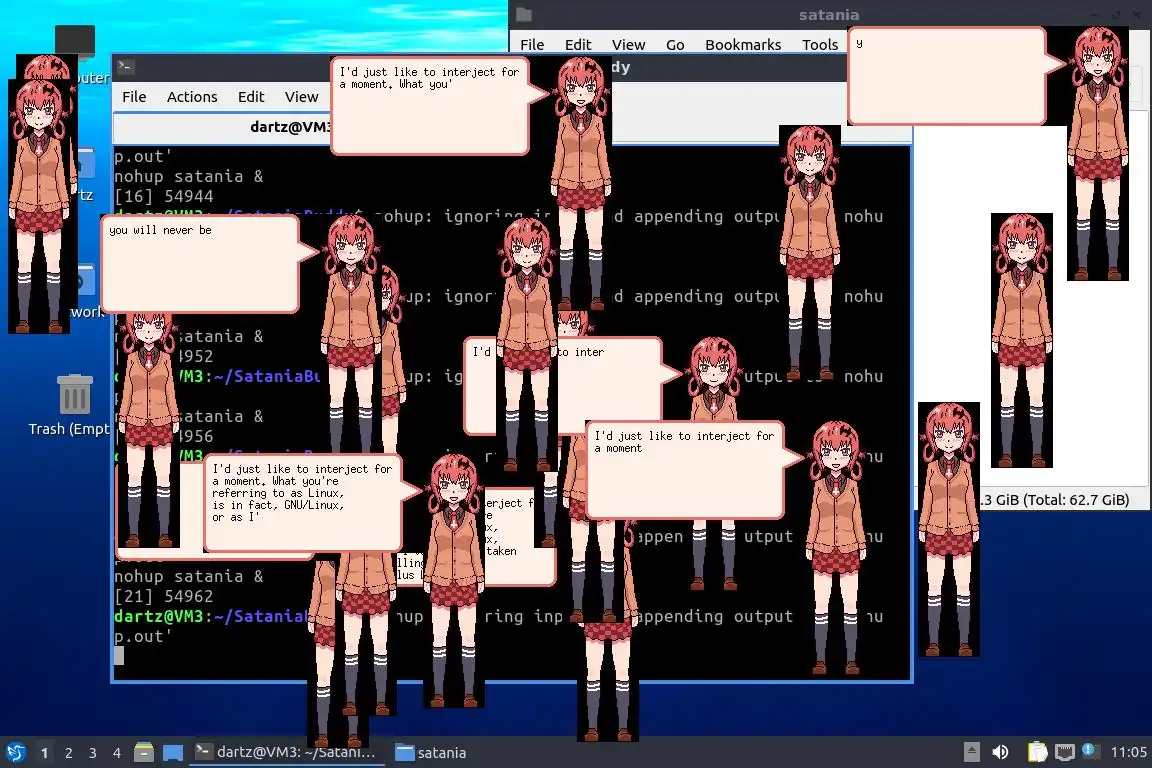Activate the satania folder taskbar entry
Viewport: 1152px width, 768px height.
(431, 753)
